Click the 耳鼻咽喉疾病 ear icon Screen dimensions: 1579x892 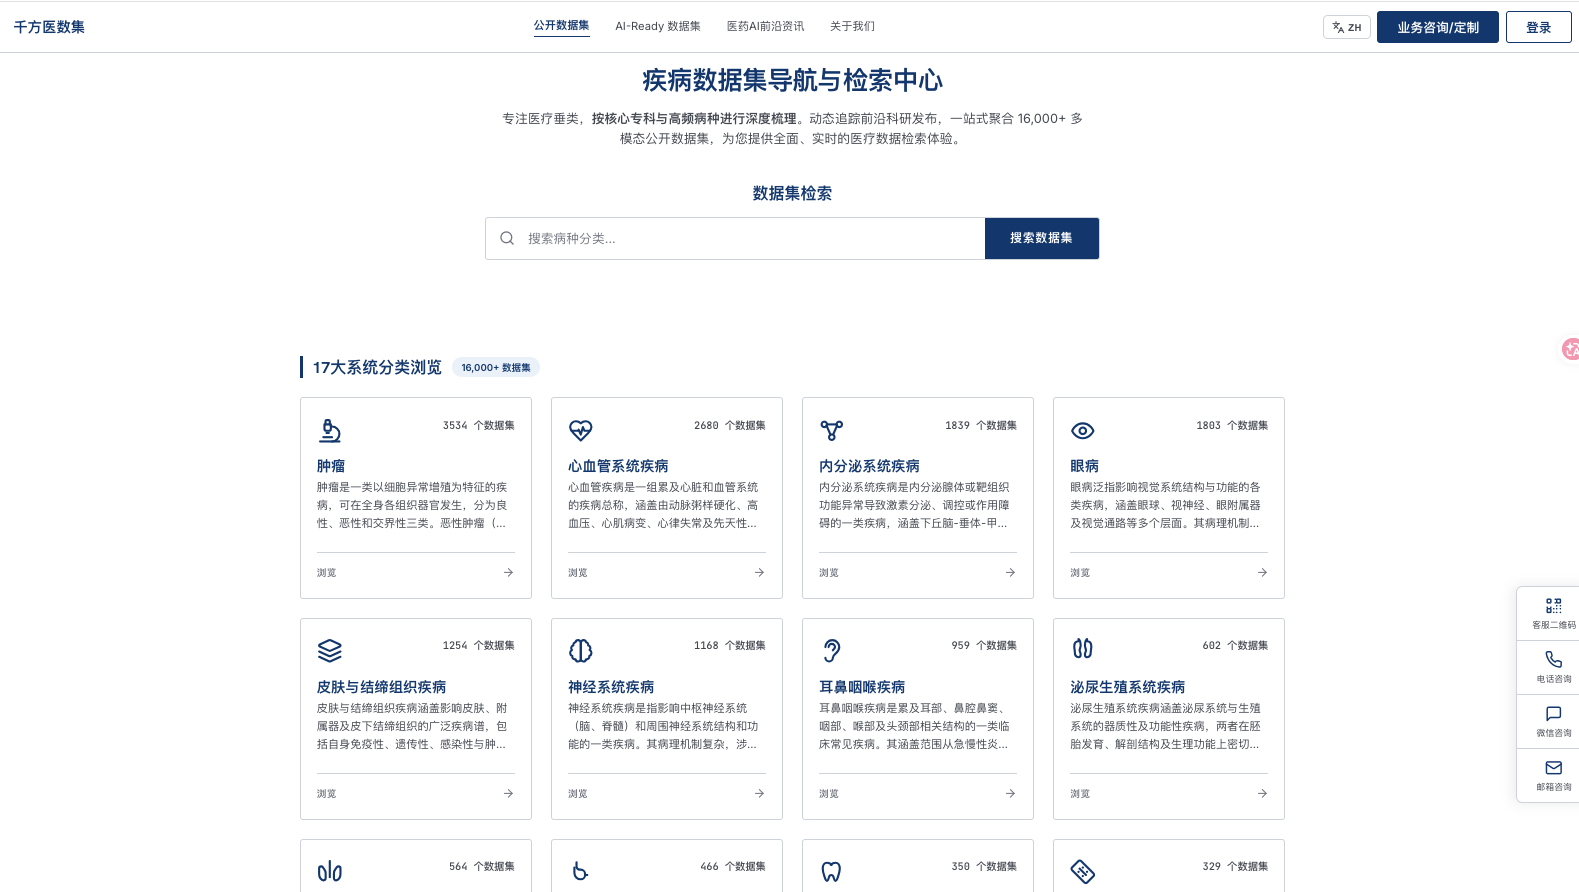pyautogui.click(x=832, y=651)
